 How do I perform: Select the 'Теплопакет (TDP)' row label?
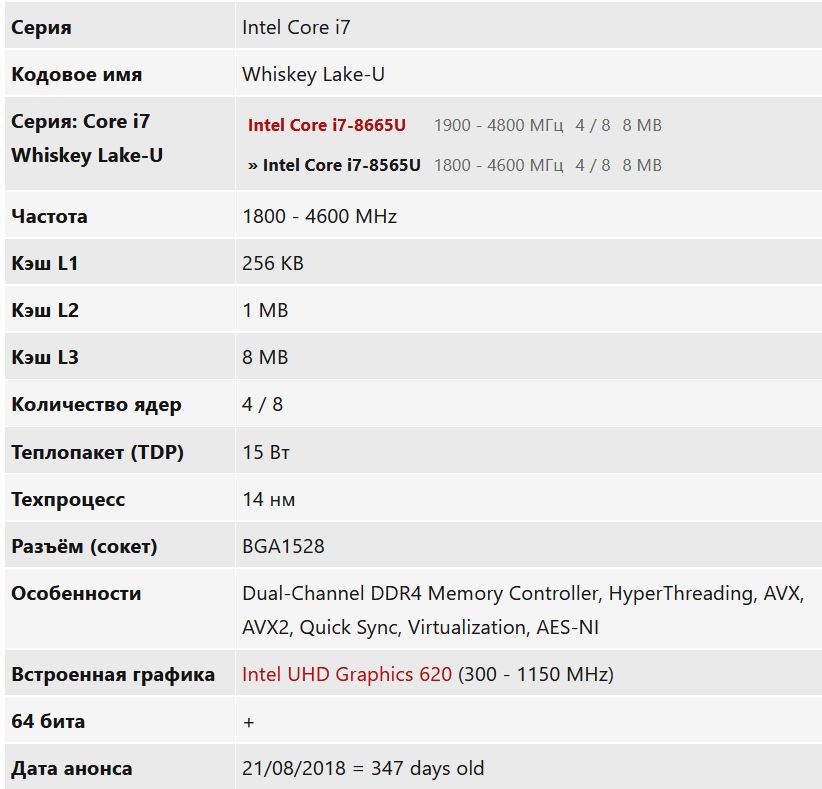(x=97, y=452)
